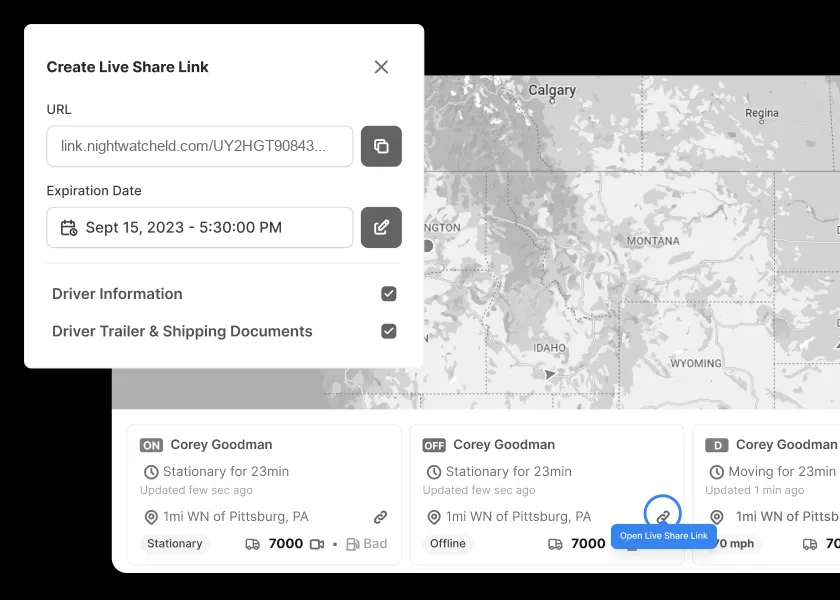Click the truck icon on the Stationary card
Viewport: 840px width, 600px height.
[x=252, y=544]
